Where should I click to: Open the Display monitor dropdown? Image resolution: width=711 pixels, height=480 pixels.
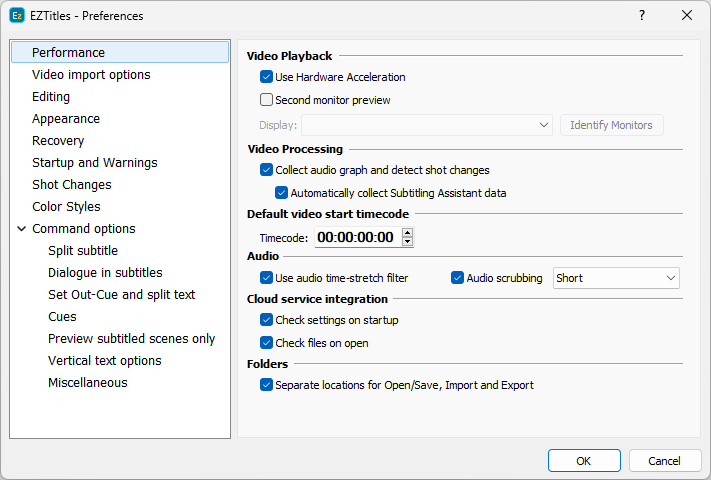[427, 125]
